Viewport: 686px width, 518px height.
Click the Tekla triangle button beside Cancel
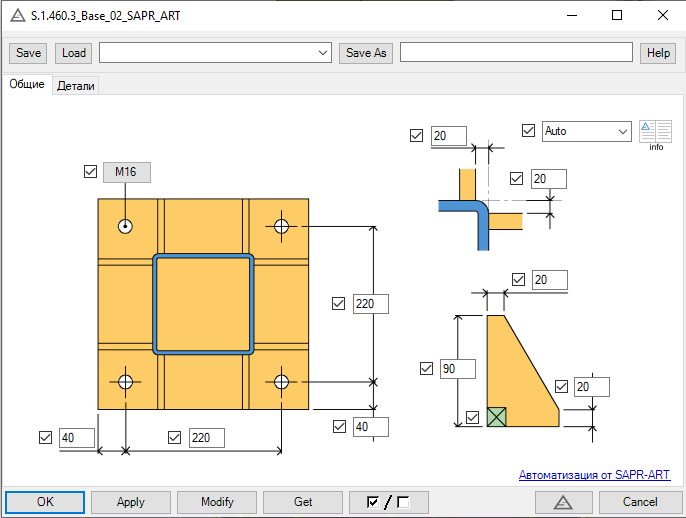tap(564, 502)
